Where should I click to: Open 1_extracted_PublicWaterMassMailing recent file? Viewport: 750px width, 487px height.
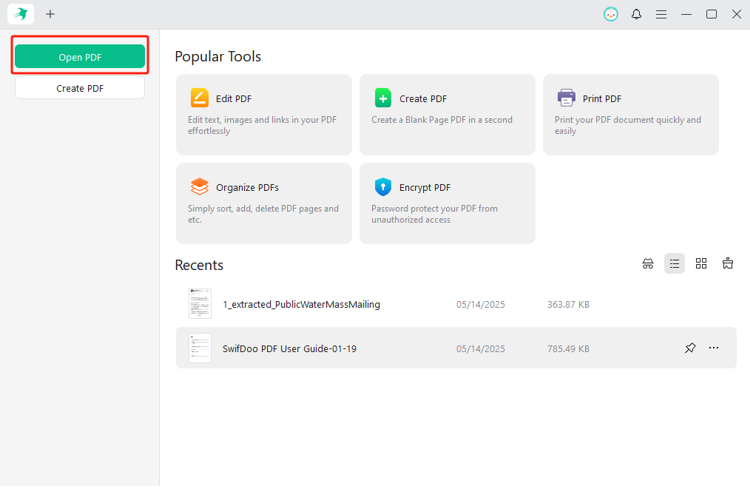(x=456, y=304)
